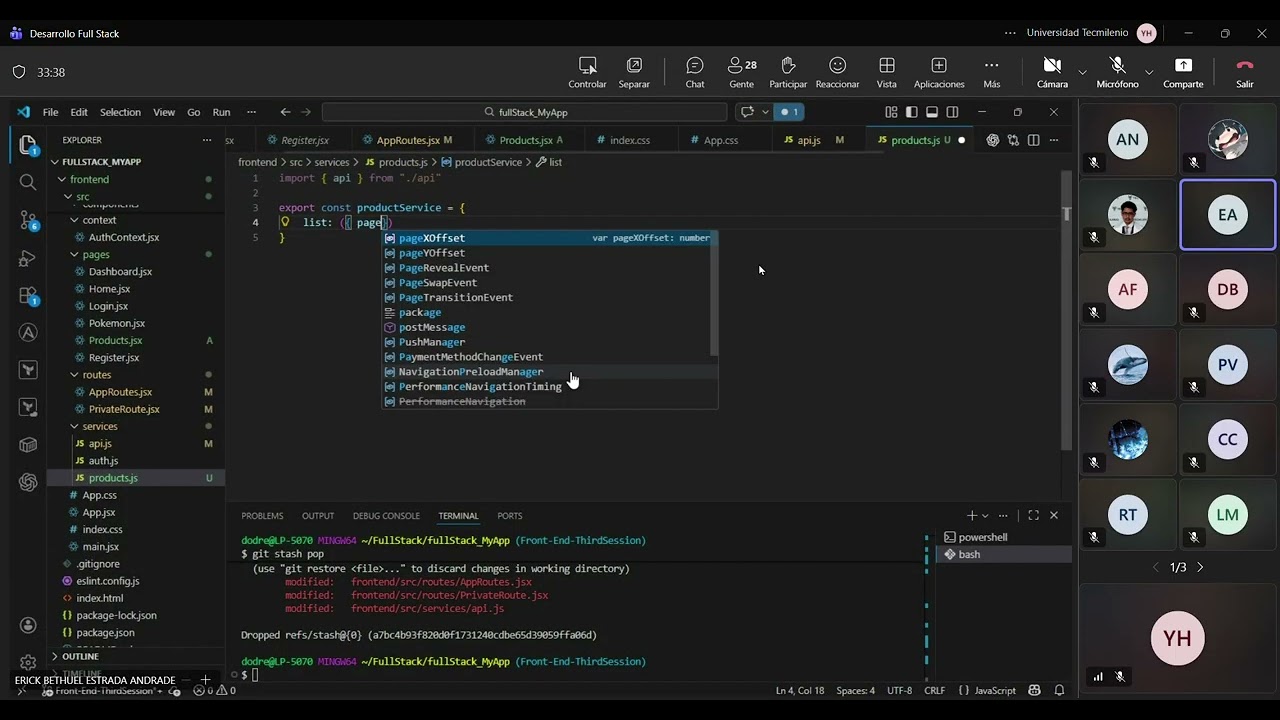This screenshot has width=1280, height=720.
Task: Open the Copilot chat dropdown arrow in title bar
Action: coord(763,112)
